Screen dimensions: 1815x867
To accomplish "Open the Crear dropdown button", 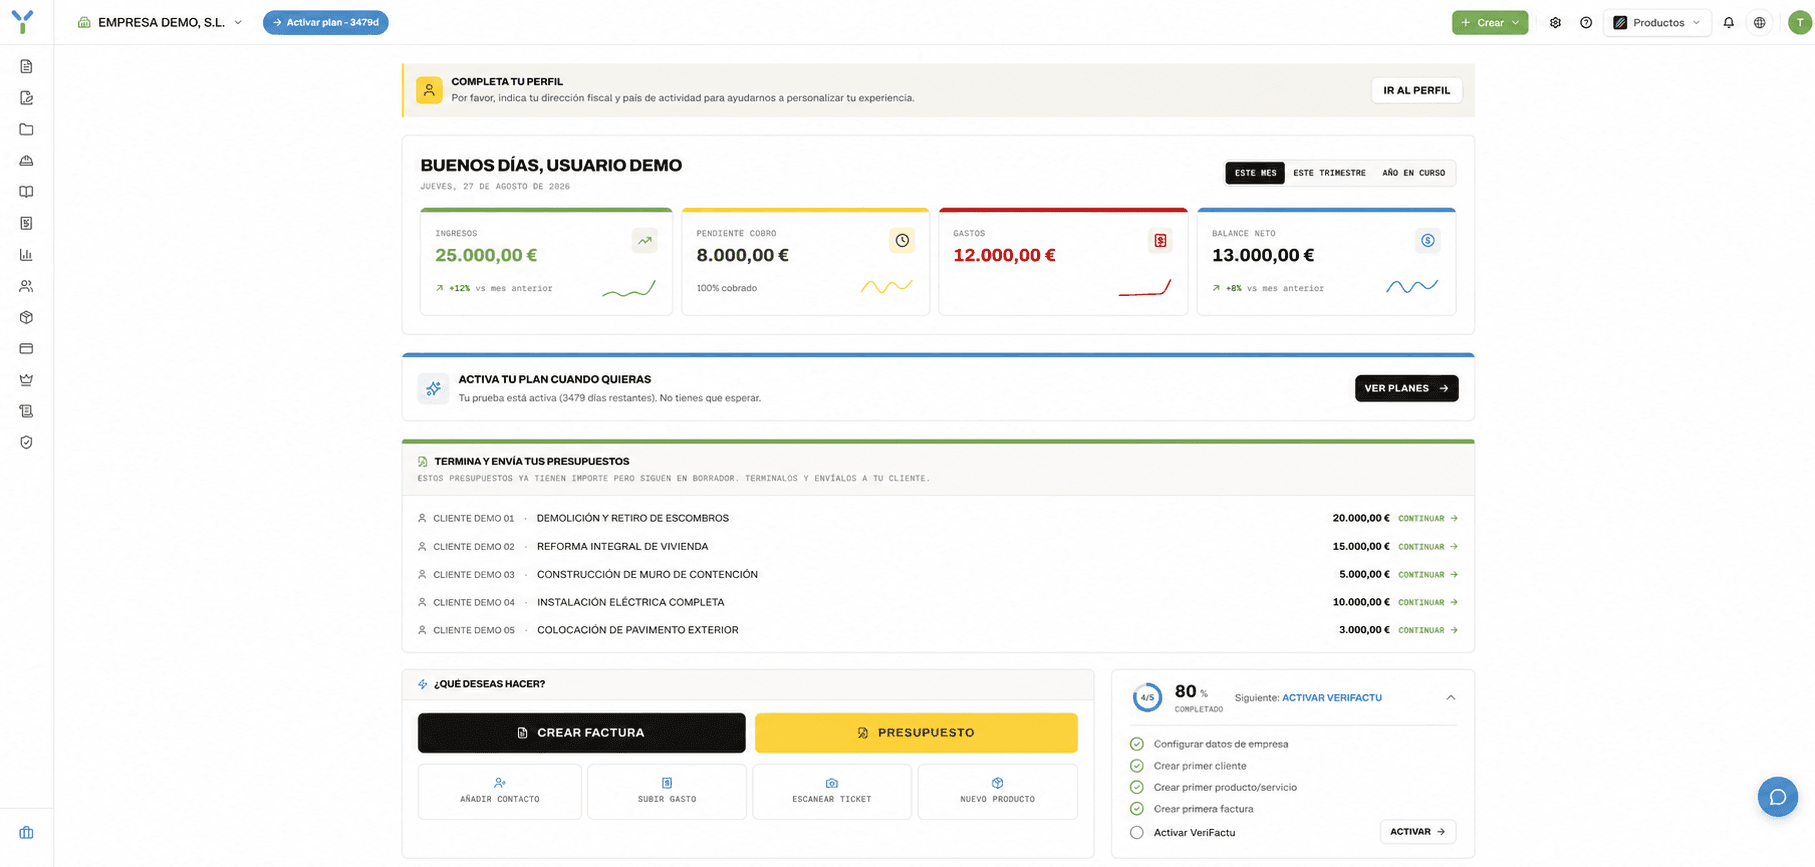I will (1490, 22).
